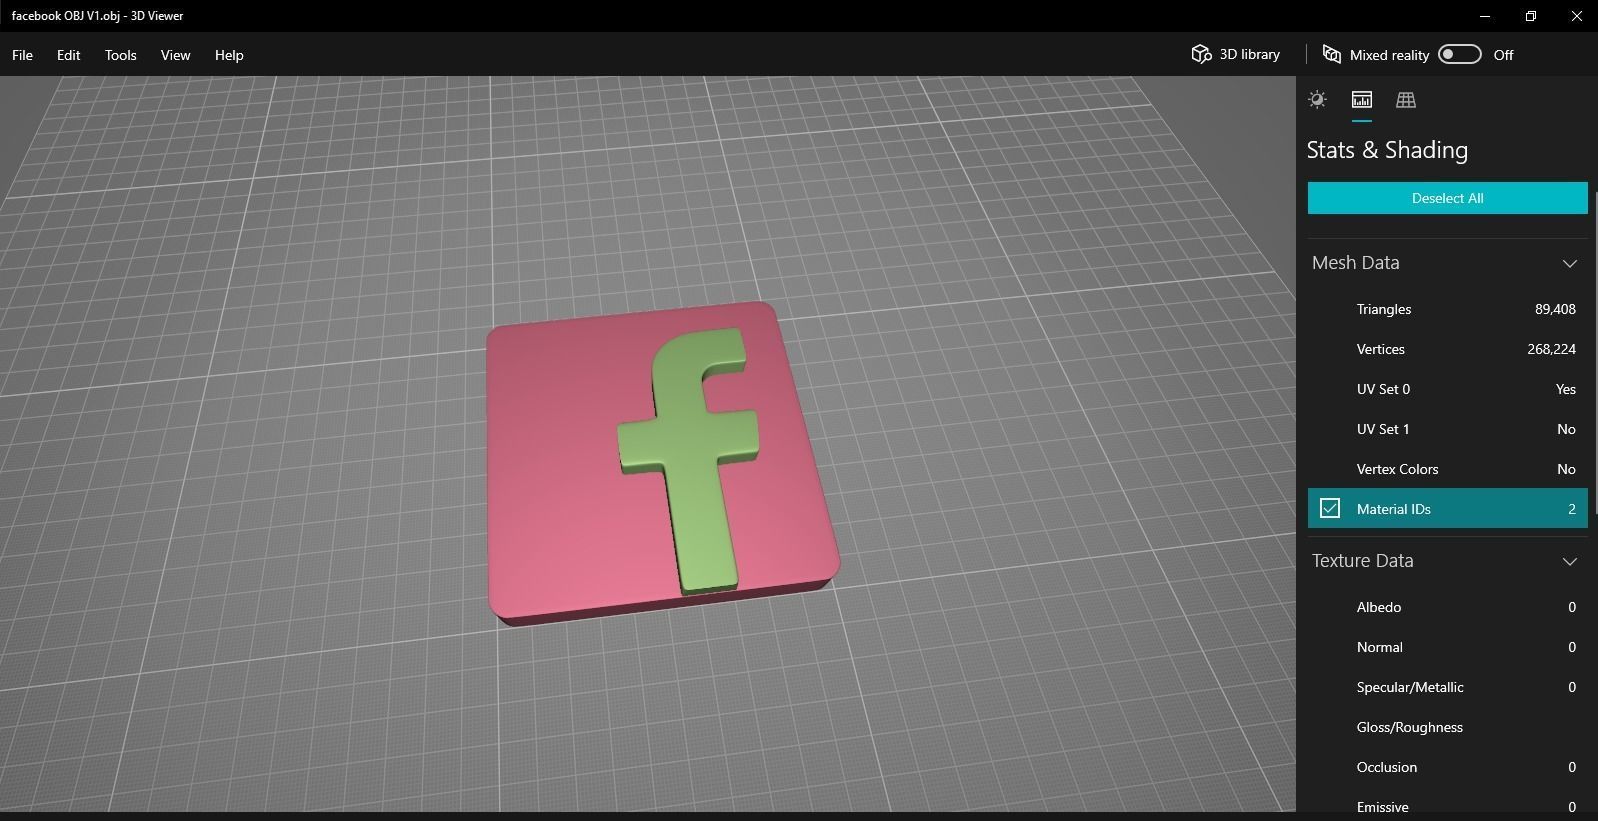Select the UV Set 0 row

point(1447,389)
